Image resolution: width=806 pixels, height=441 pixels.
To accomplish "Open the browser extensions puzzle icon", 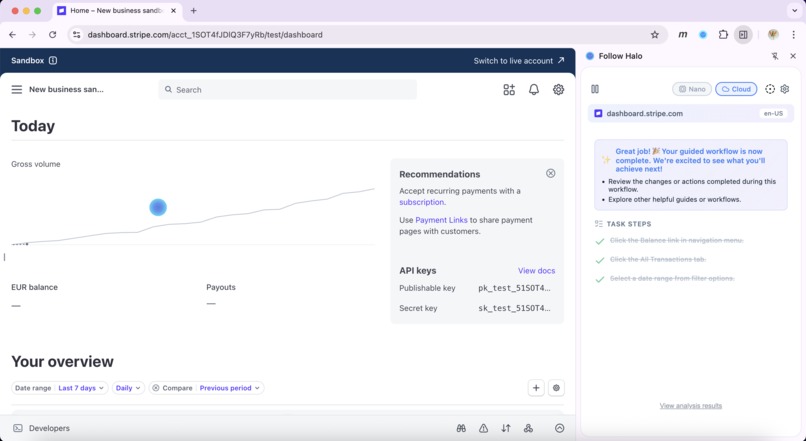I will [723, 35].
